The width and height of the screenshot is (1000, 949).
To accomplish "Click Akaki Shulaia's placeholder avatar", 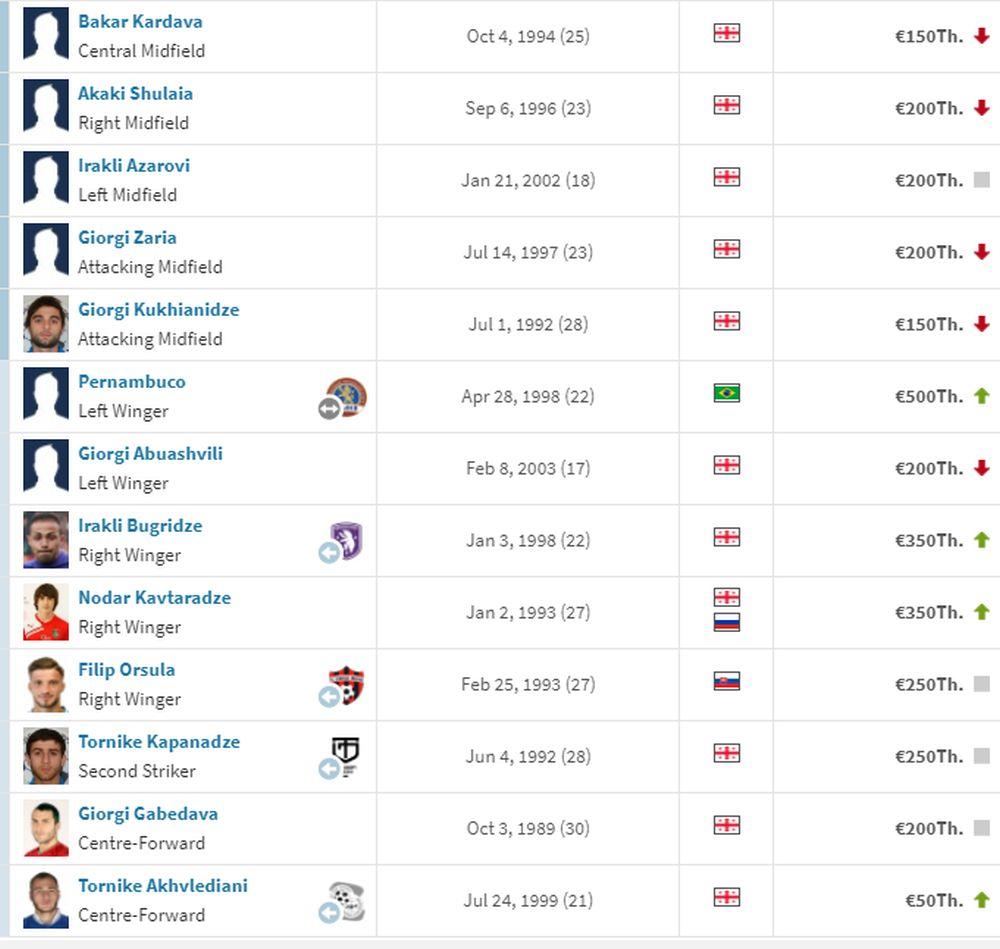I will click(x=46, y=108).
